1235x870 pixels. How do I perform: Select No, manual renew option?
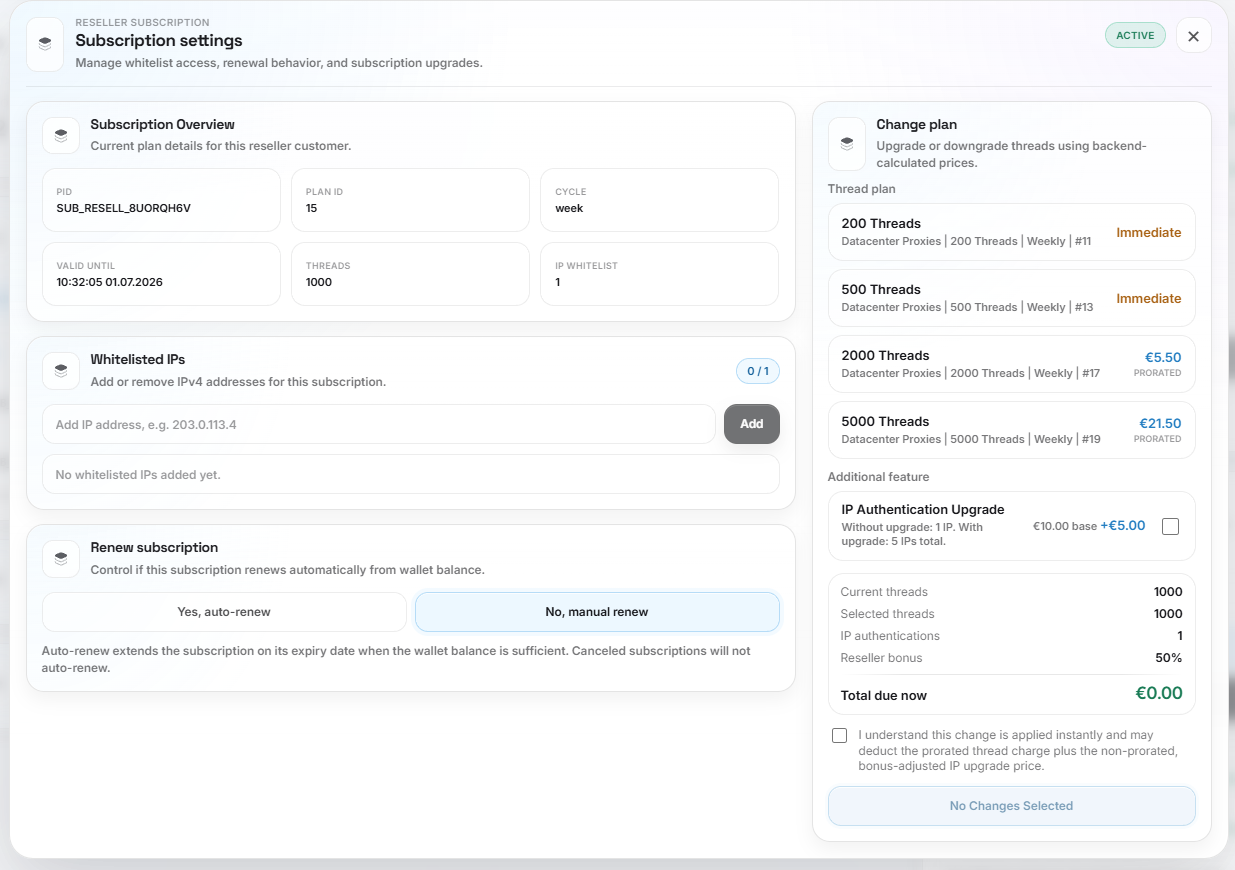pos(597,612)
